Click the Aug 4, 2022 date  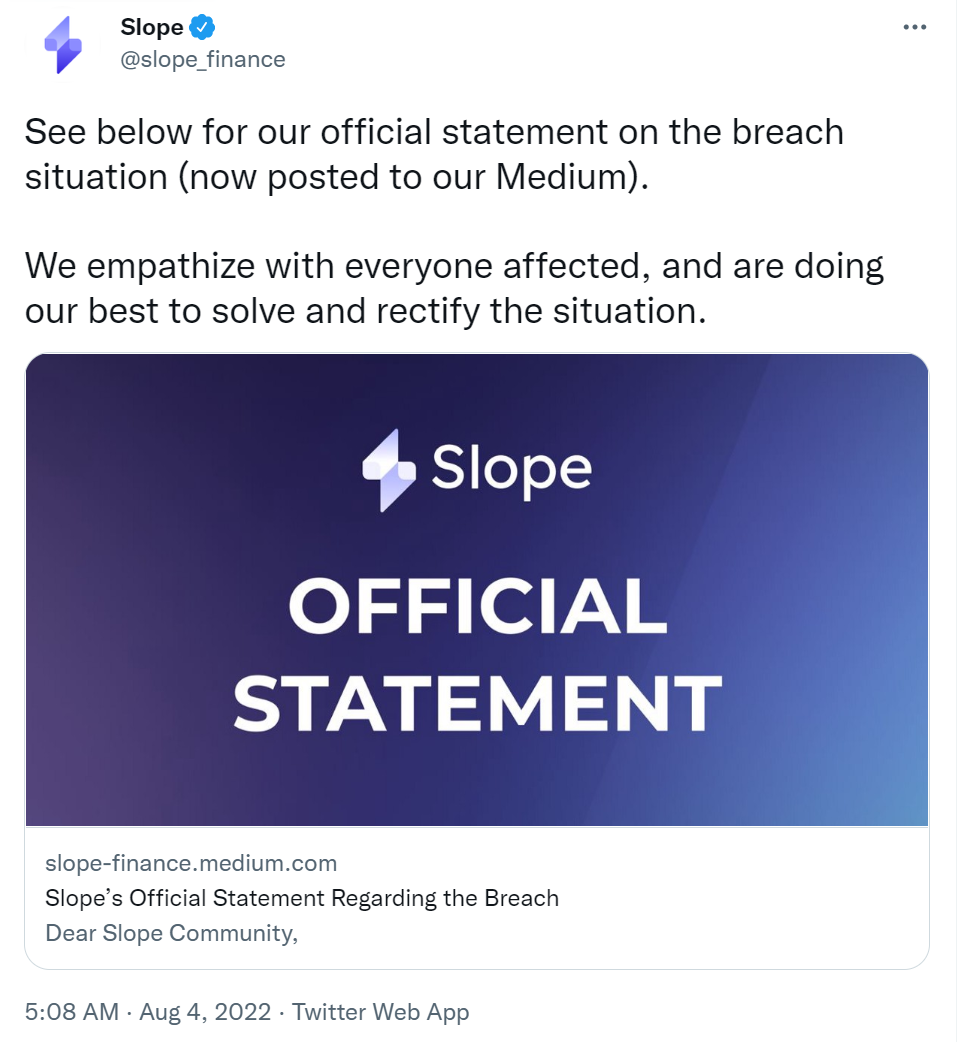click(x=206, y=1012)
